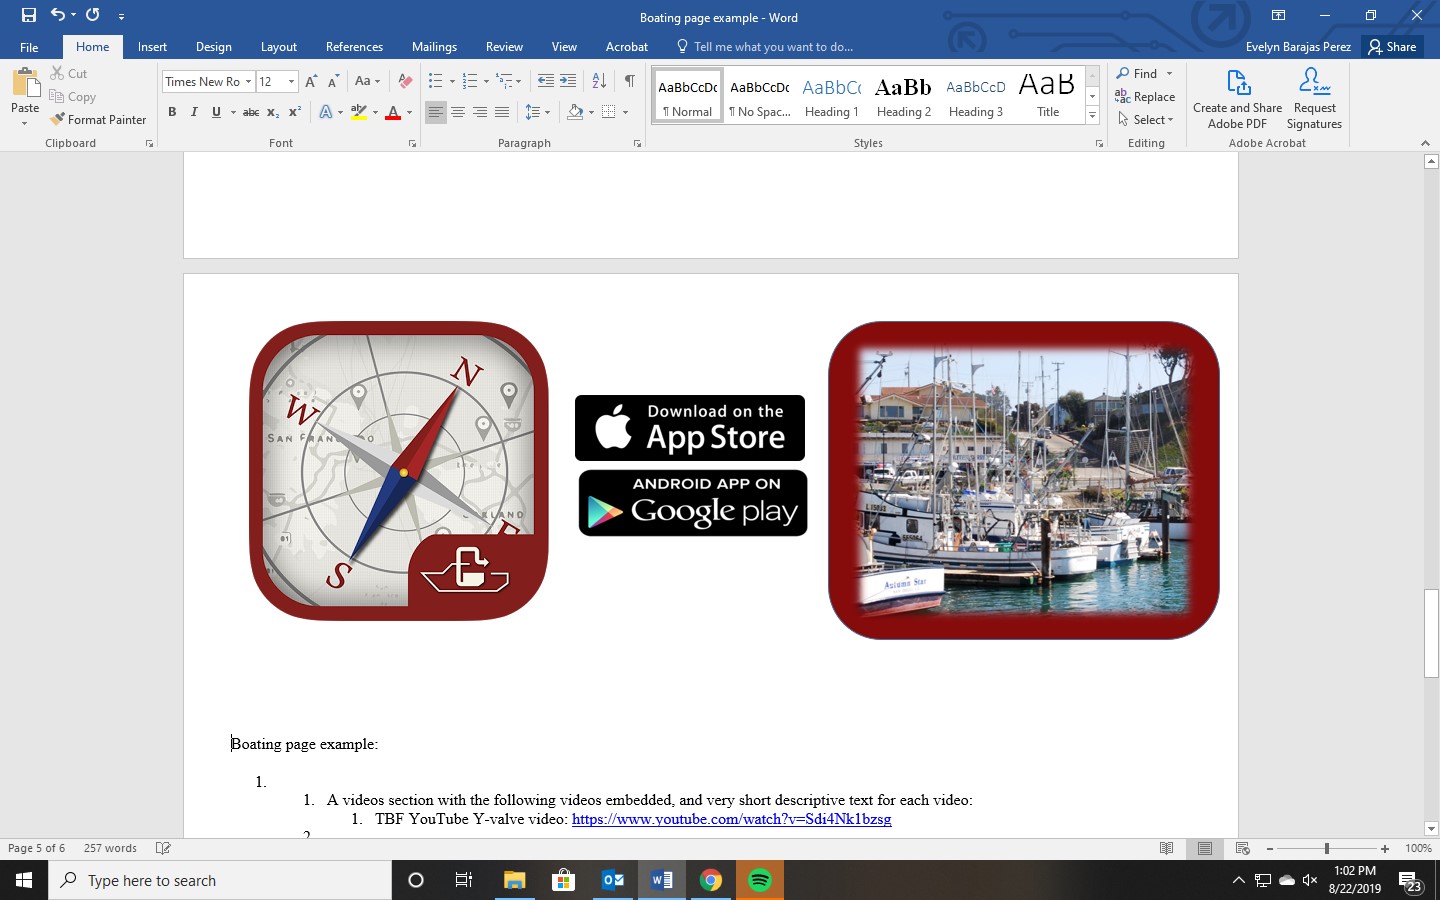The image size is (1440, 900).
Task: Apply Strikethrough formatting
Action: [251, 112]
